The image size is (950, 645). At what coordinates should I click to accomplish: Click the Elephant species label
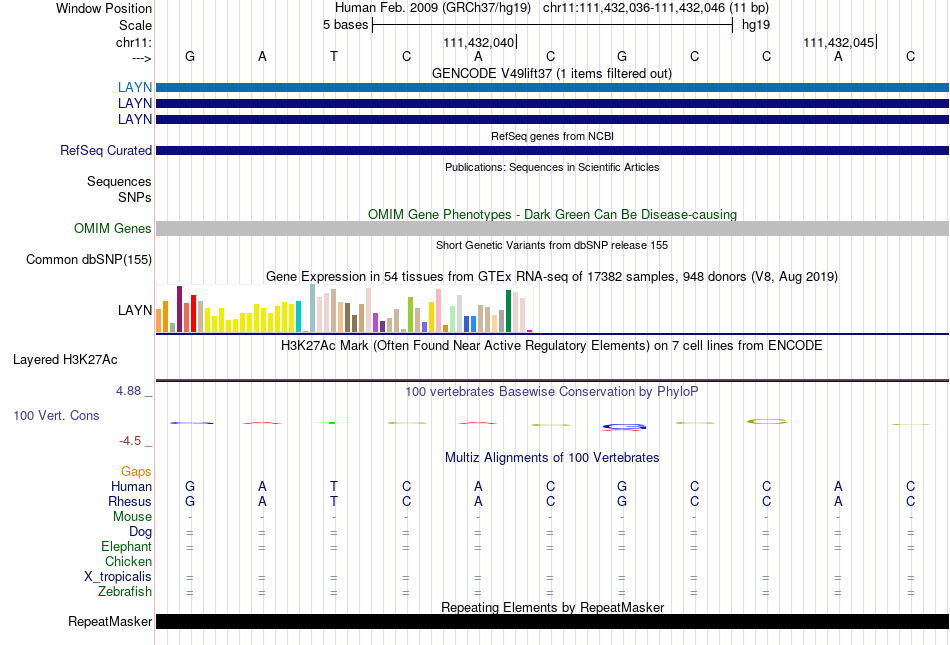126,546
